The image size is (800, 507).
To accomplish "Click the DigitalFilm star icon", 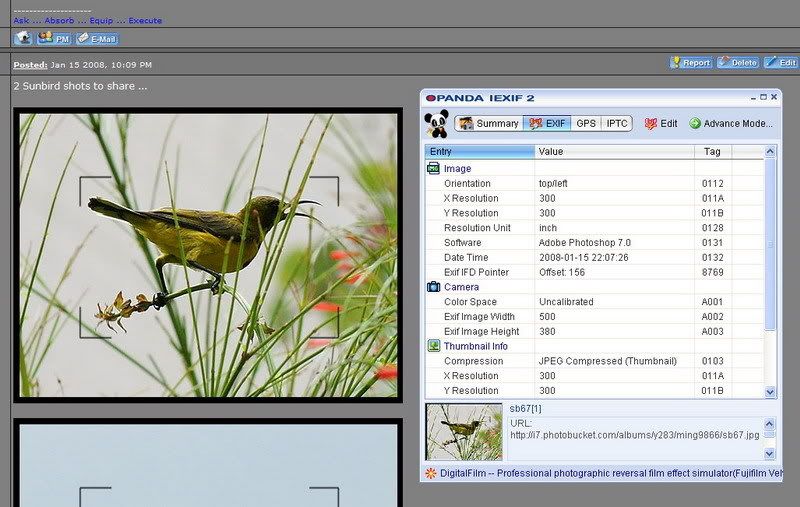I will click(x=430, y=472).
